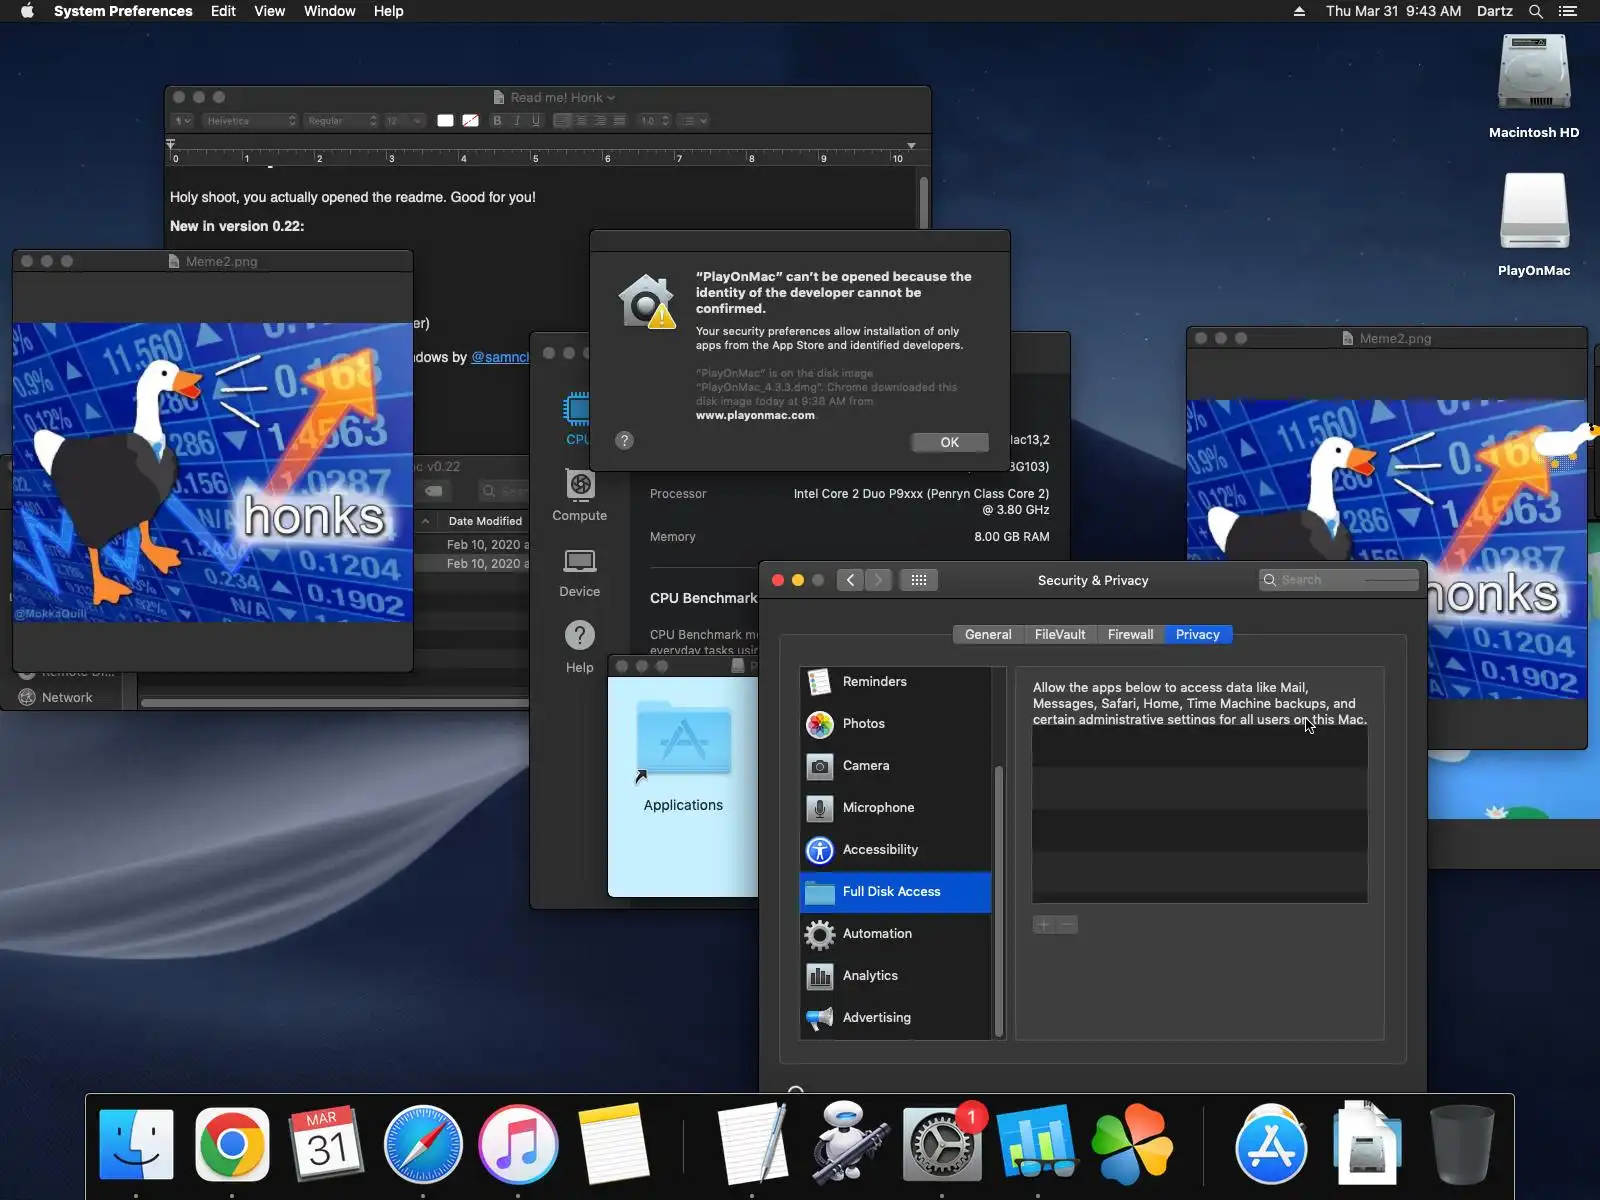Select Analytics in the privacy list
The height and width of the screenshot is (1200, 1600).
896,975
